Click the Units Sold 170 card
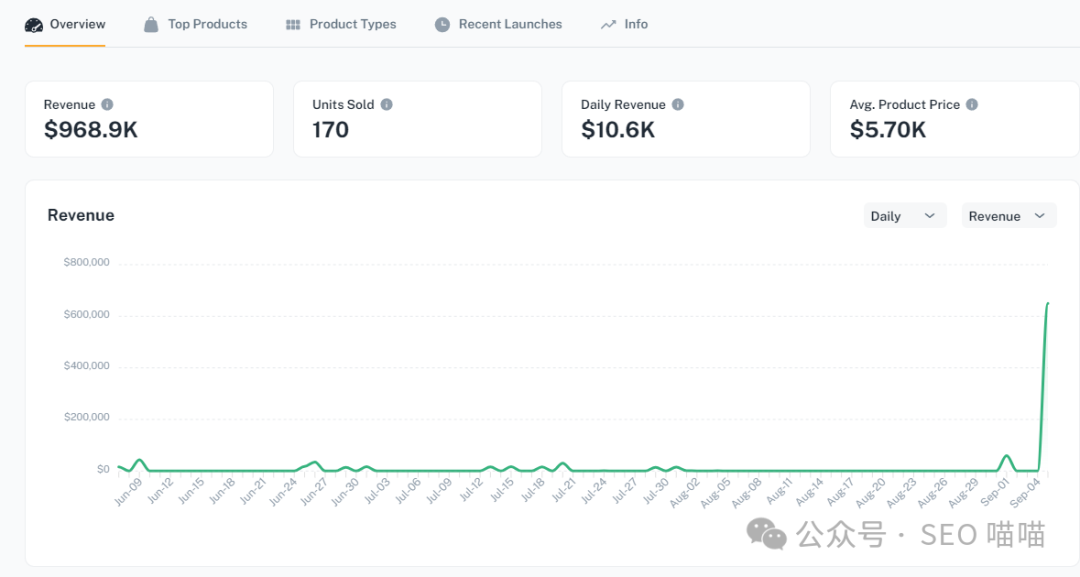1080x577 pixels. tap(417, 119)
